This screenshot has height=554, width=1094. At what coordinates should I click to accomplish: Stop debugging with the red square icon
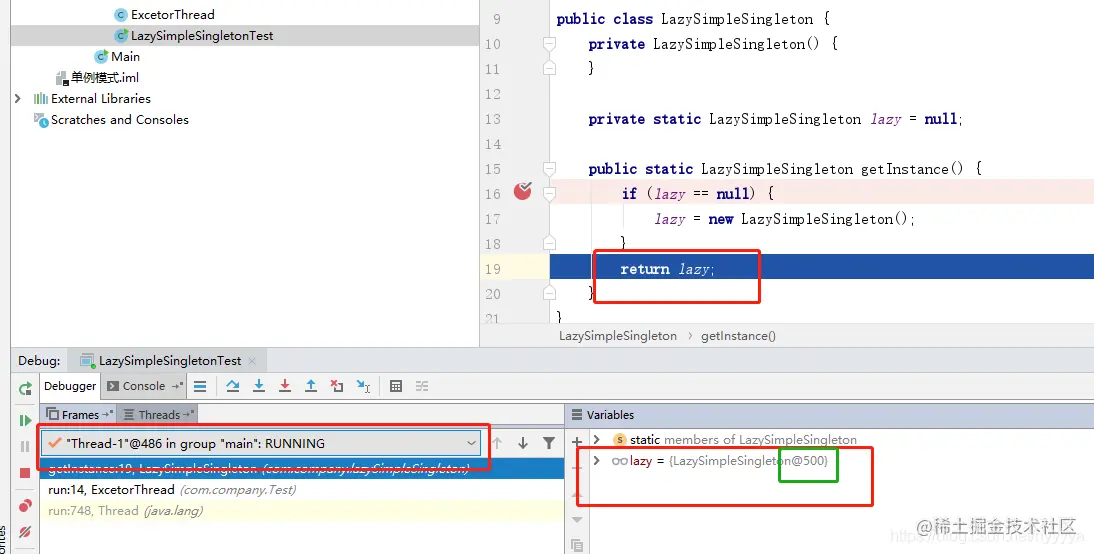tap(25, 473)
